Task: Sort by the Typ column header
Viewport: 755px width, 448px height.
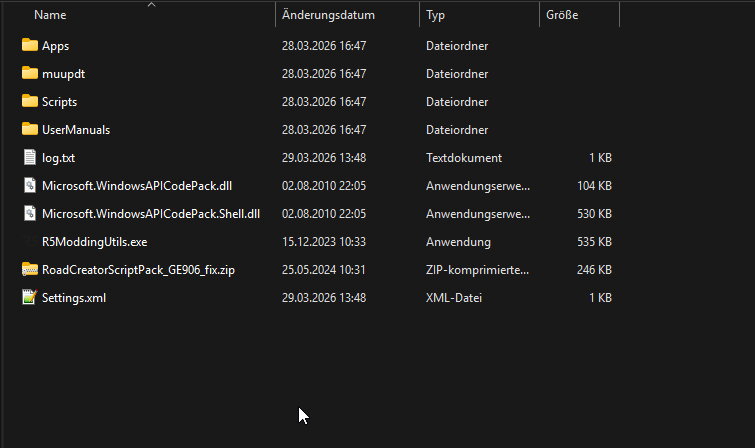Action: 436,16
